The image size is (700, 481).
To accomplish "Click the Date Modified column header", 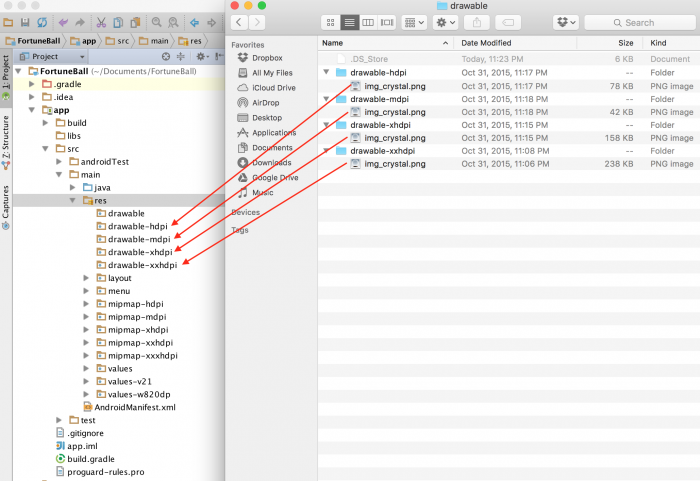I will 485,43.
